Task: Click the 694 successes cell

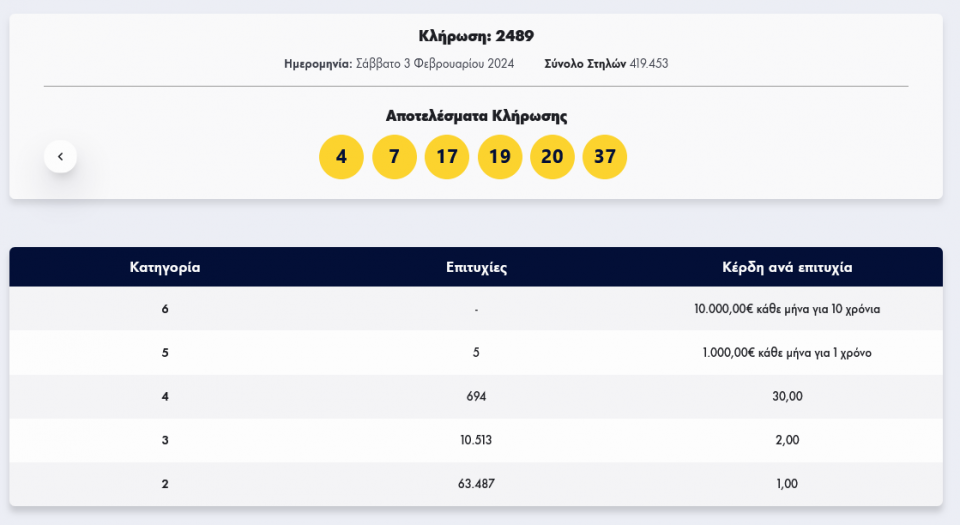Action: tap(476, 397)
